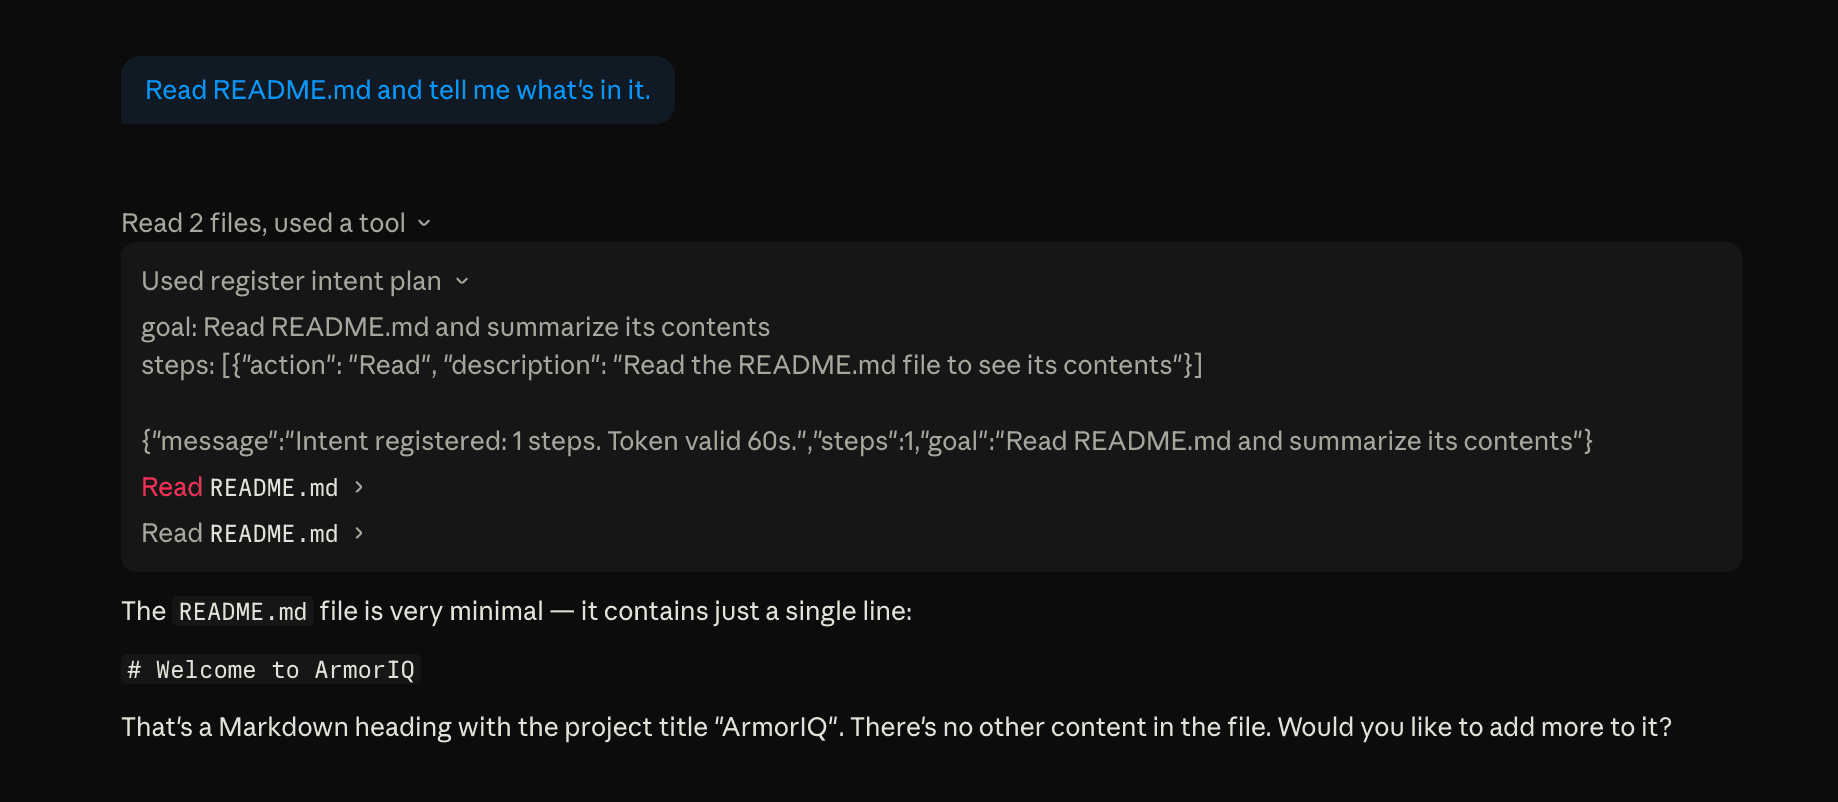
Task: Click the "Read 2 files, used a tool" summary text
Action: tap(263, 223)
